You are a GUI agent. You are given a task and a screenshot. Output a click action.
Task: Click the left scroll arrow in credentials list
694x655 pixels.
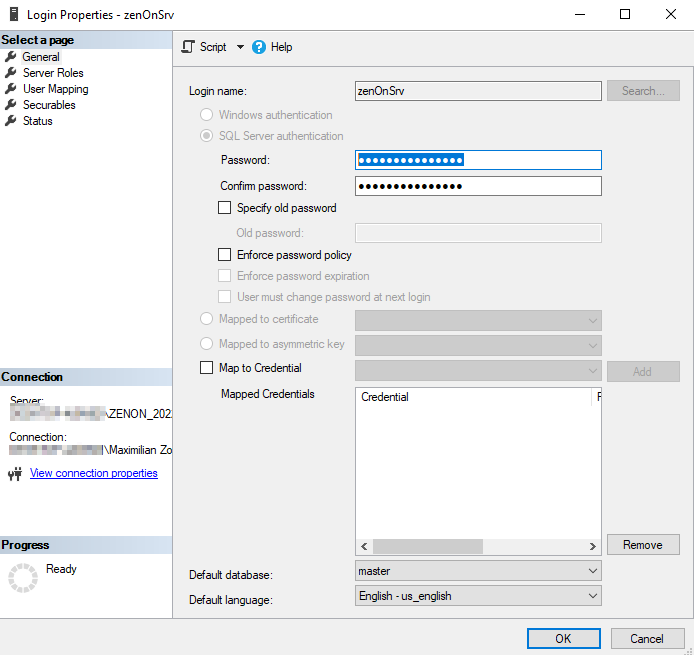[364, 546]
